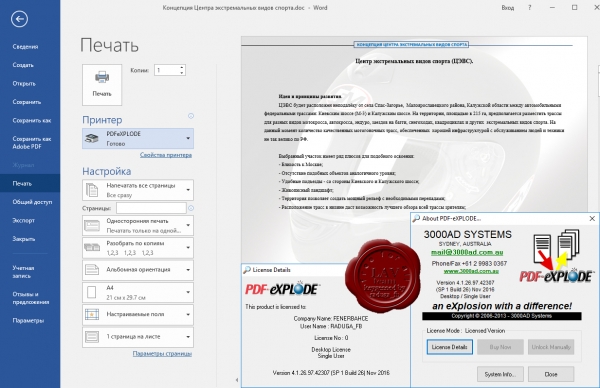Open www.3000ad.com.au website link
Viewport: 600px width, 388px height.
click(x=471, y=271)
